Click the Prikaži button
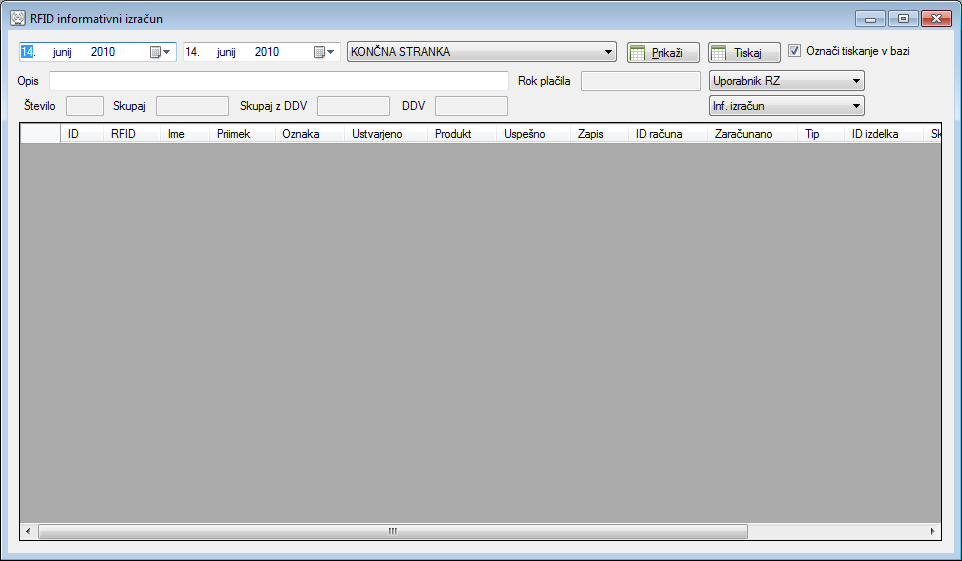 [663, 53]
